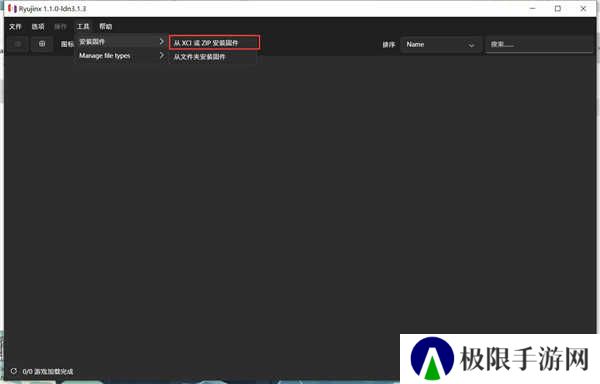The image size is (600, 384).
Task: Minimize the Ryujinx window
Action: point(533,8)
